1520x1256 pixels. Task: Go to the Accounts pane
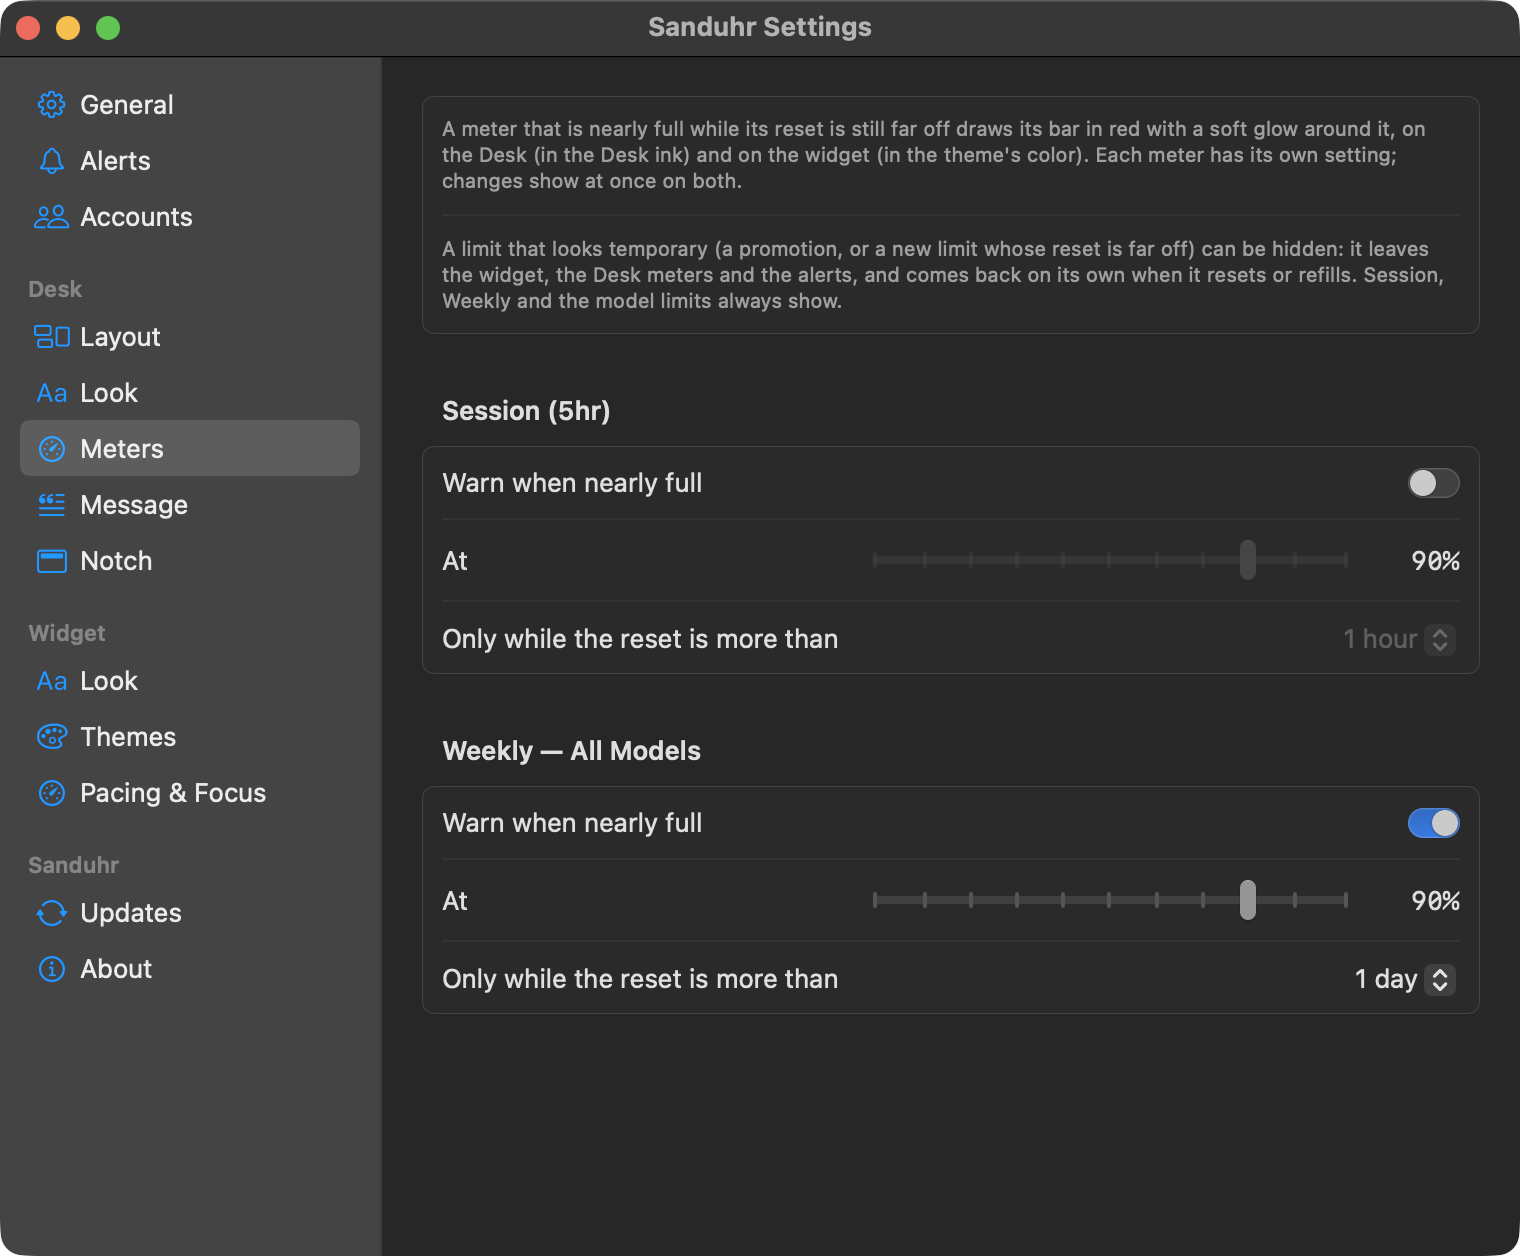tap(190, 217)
